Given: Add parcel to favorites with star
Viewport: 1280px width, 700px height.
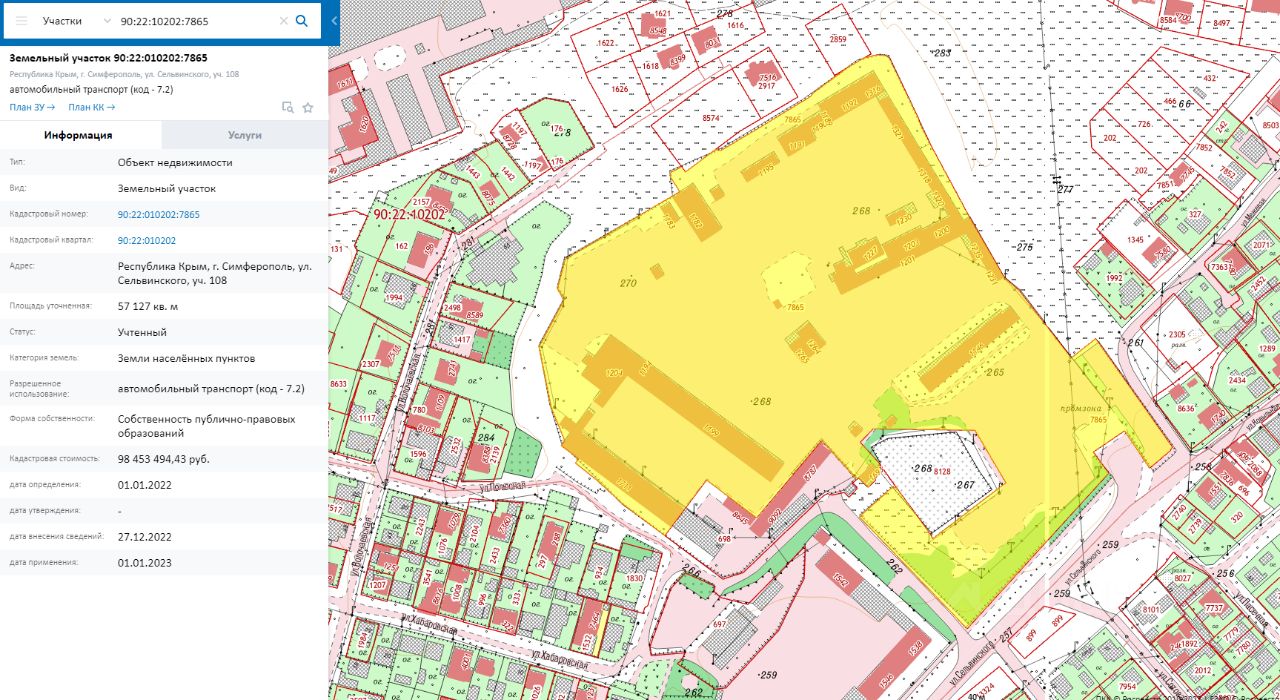Looking at the screenshot, I should click(x=308, y=107).
